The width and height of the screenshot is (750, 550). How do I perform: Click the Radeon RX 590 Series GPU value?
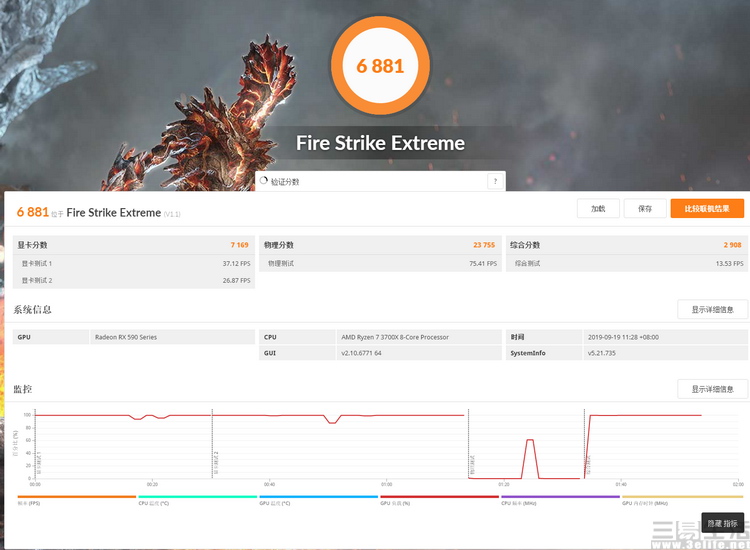pyautogui.click(x=126, y=337)
